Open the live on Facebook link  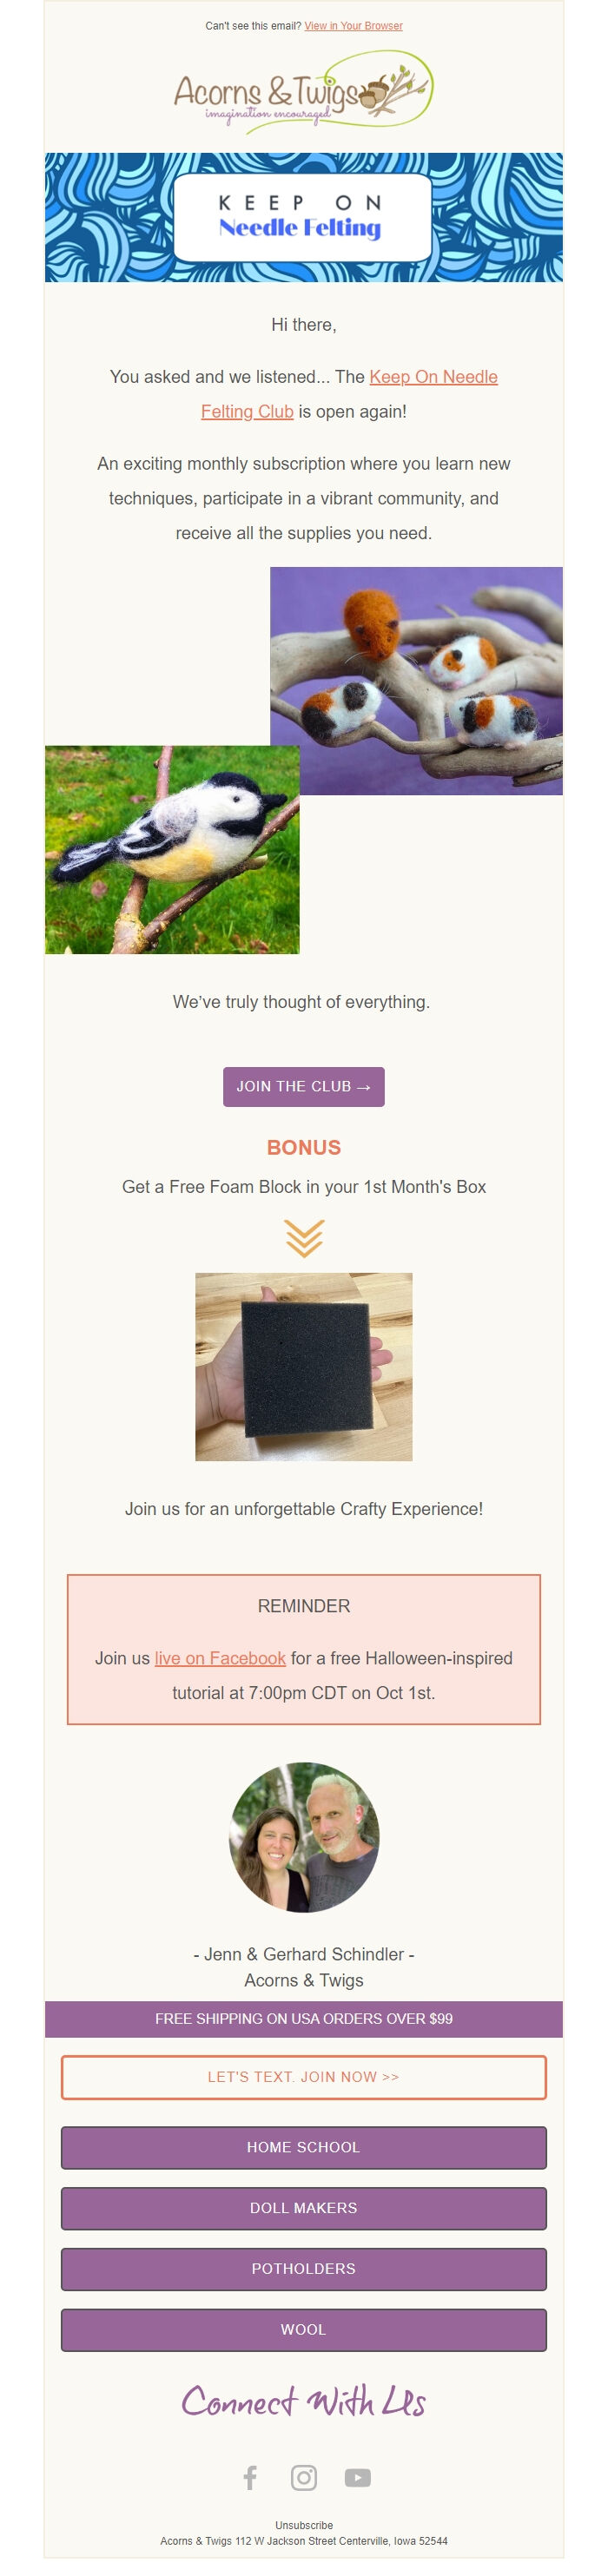219,1658
